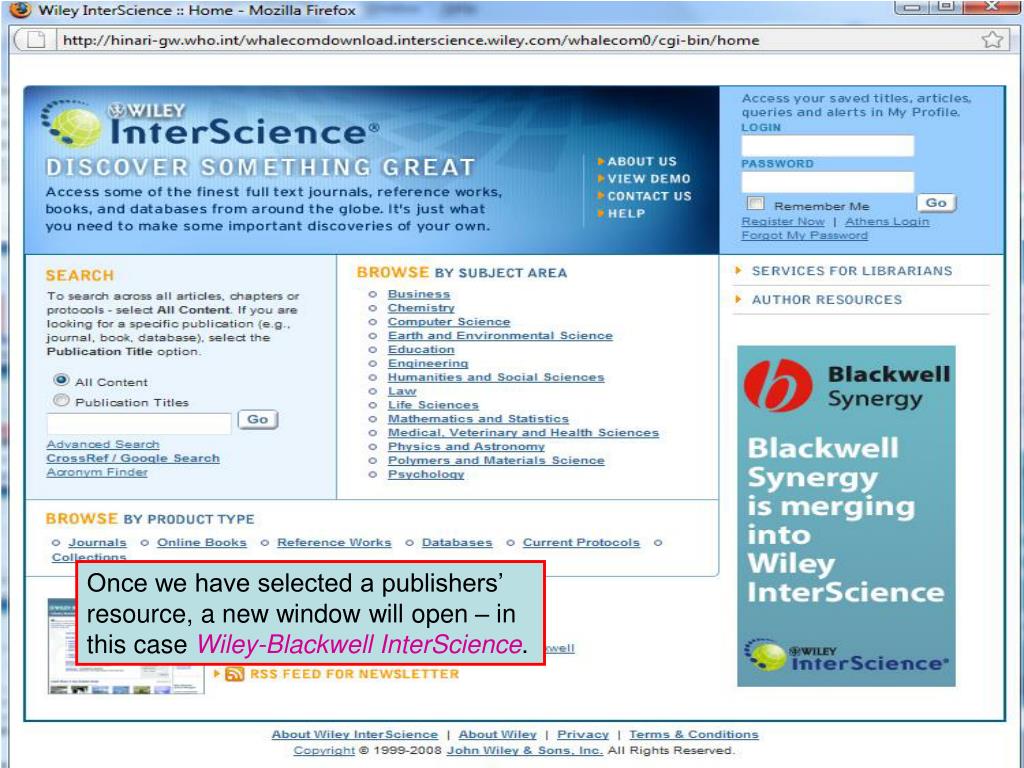1024x768 pixels.
Task: Open Current Protocols product type link
Action: (581, 542)
